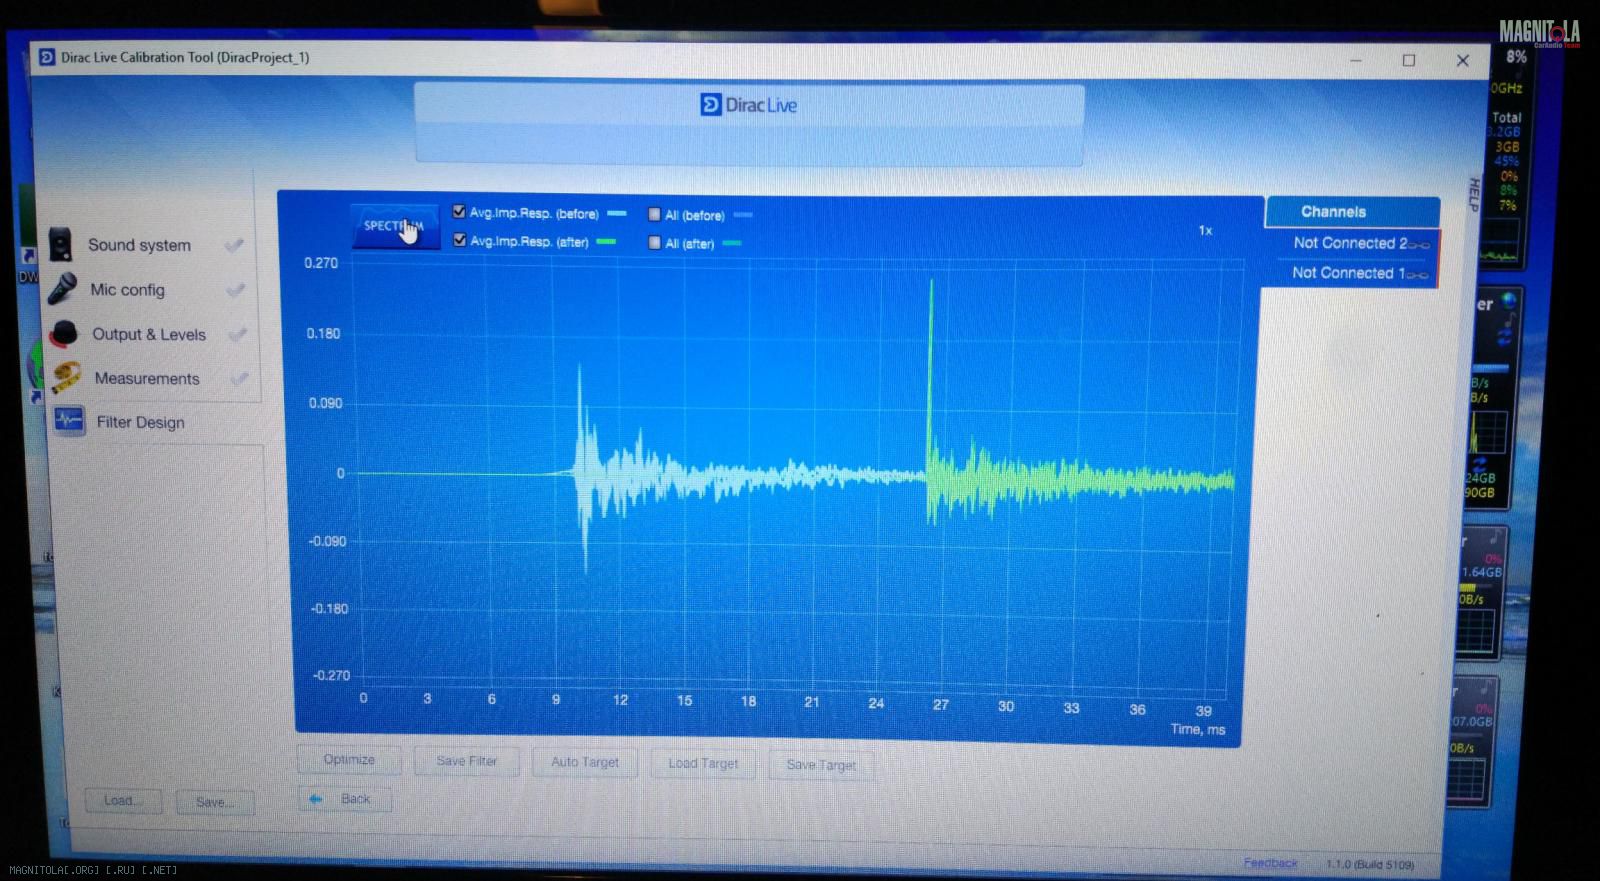Click the 0.270 y-axis label
This screenshot has height=881, width=1600.
[x=321, y=263]
